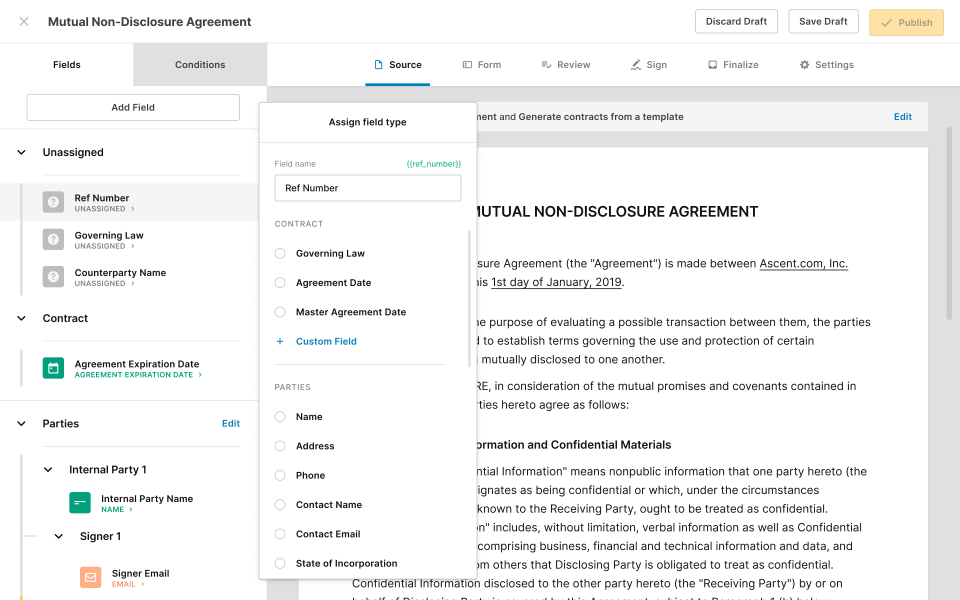Choose the Agreement Date radio option
Screen dimensions: 960x600
[280, 283]
